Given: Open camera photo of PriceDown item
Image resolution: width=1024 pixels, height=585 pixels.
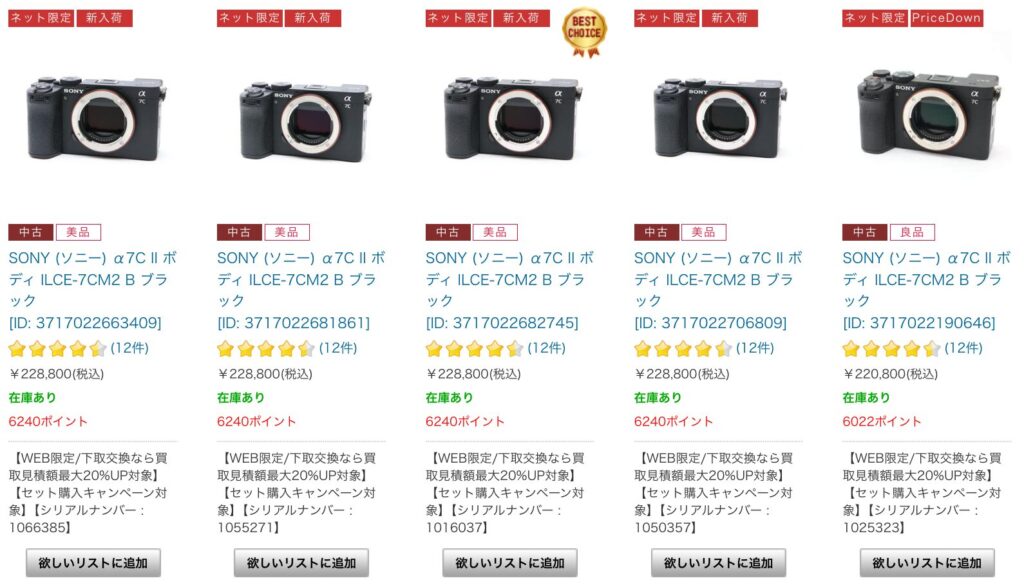Looking at the screenshot, I should [929, 116].
